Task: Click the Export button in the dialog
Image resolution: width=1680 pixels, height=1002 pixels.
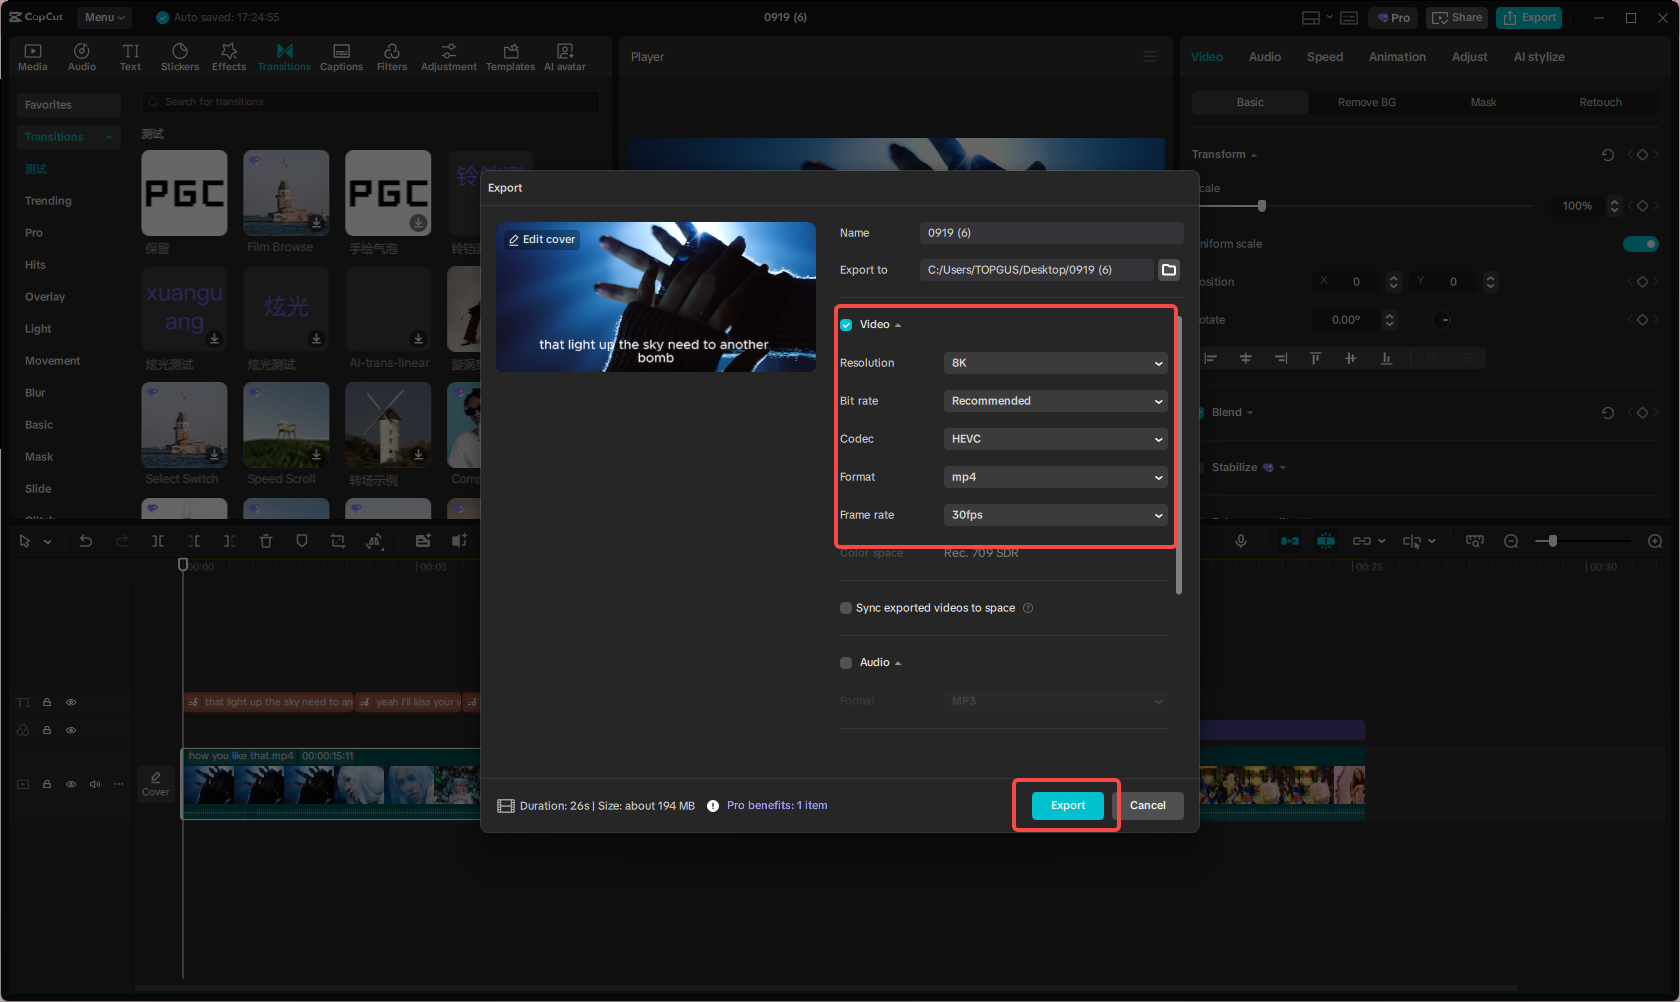Action: [x=1067, y=805]
